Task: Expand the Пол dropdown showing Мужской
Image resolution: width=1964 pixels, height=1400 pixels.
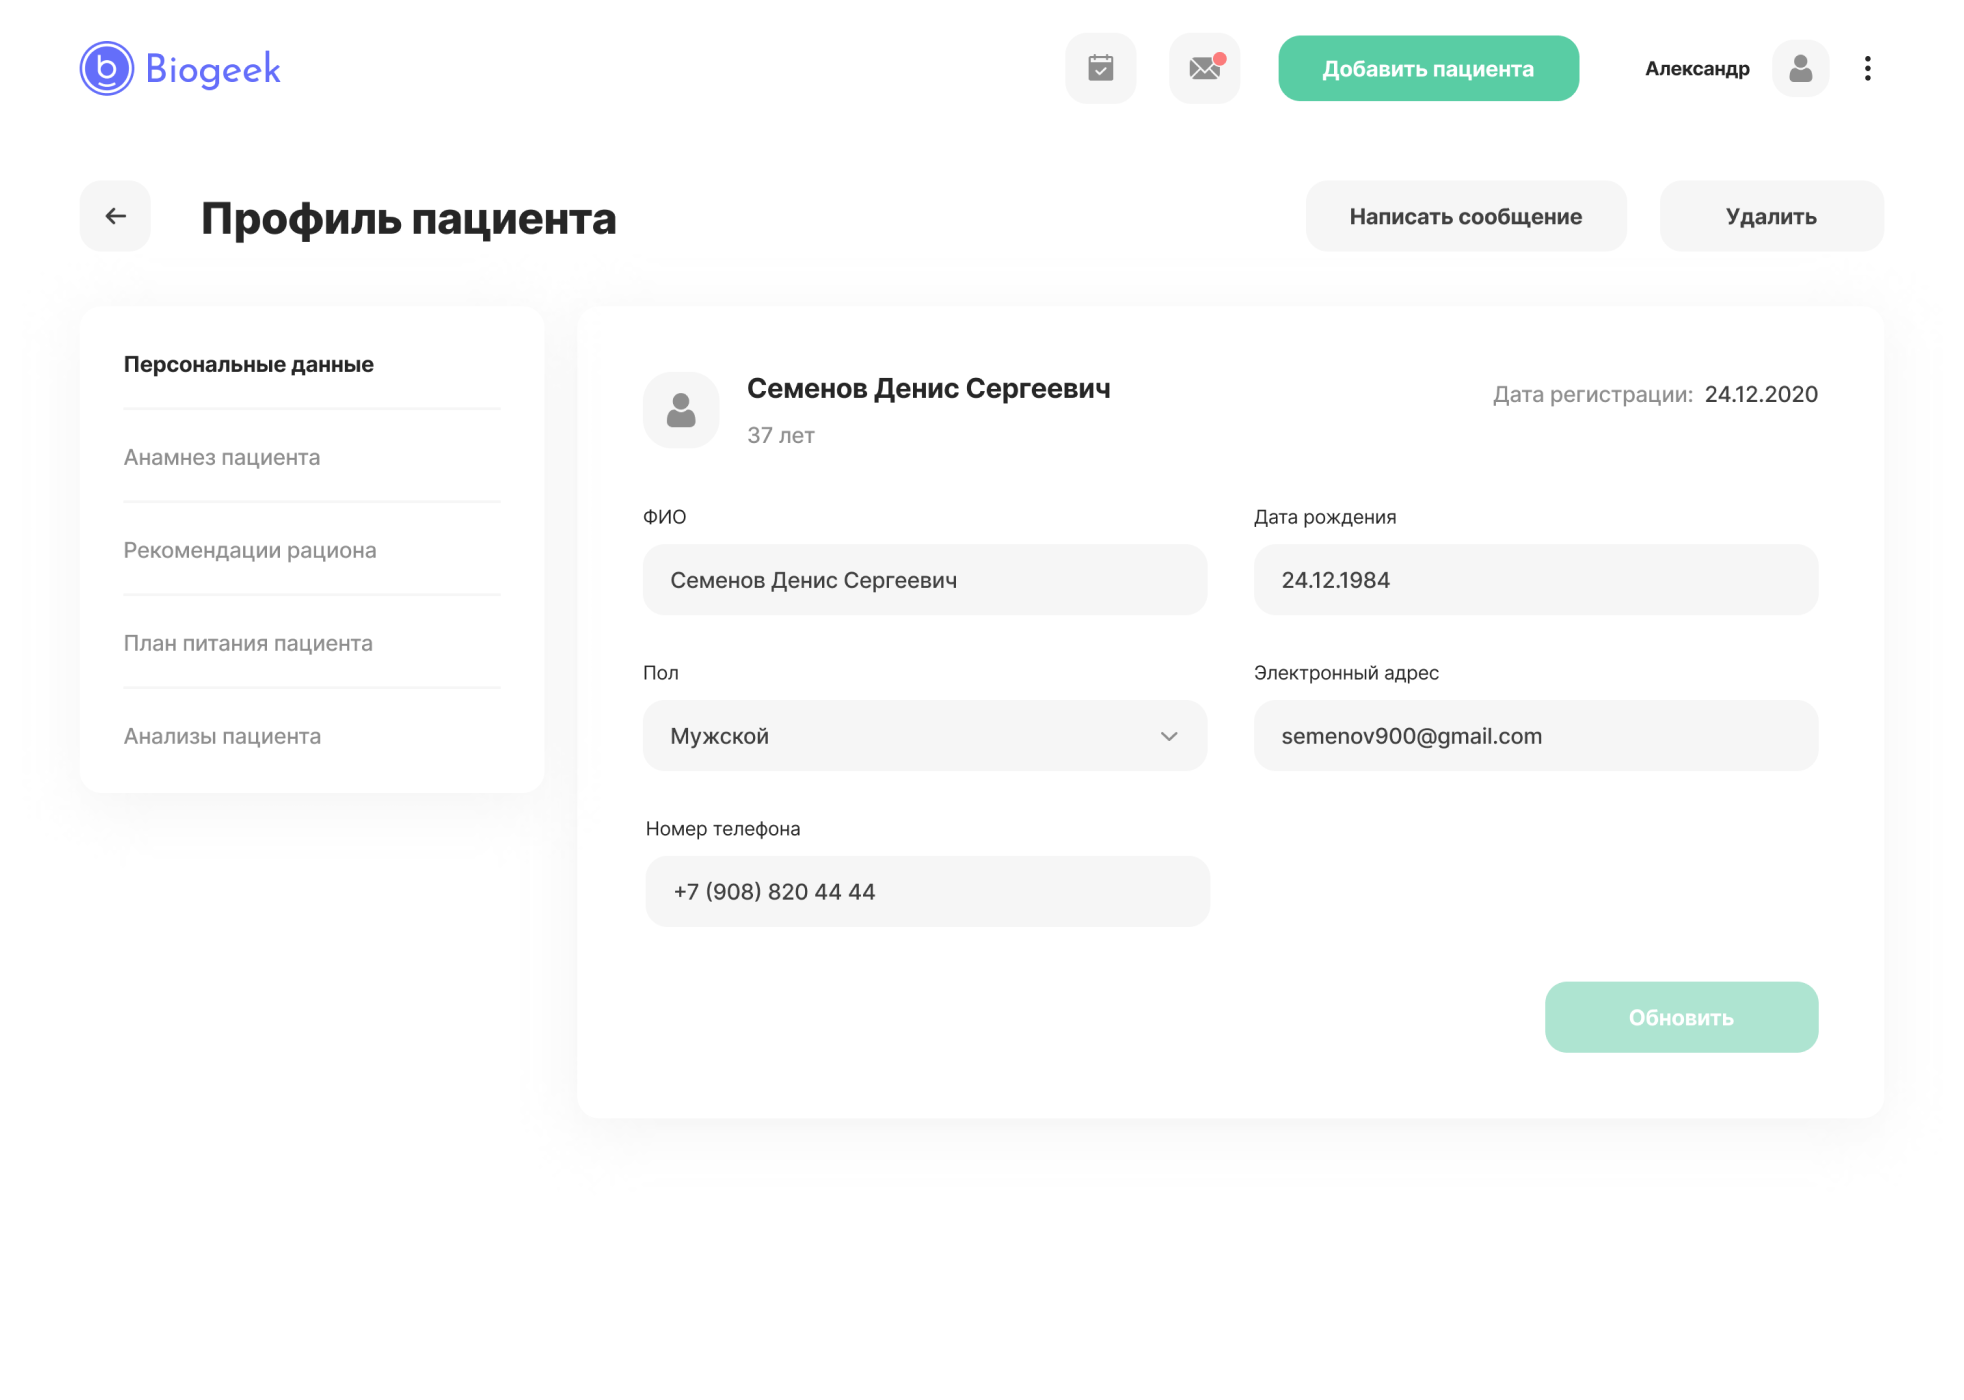Action: [x=924, y=736]
